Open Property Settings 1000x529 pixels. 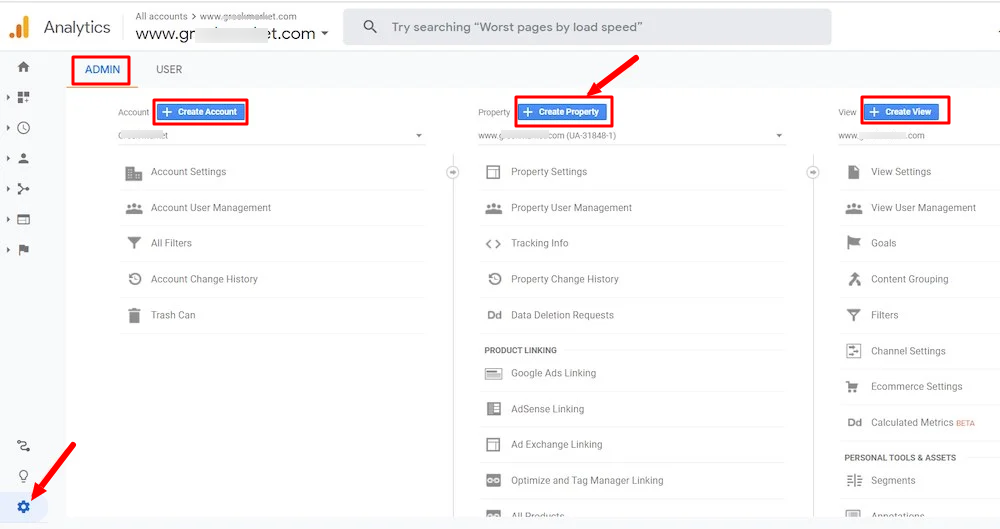click(x=548, y=172)
